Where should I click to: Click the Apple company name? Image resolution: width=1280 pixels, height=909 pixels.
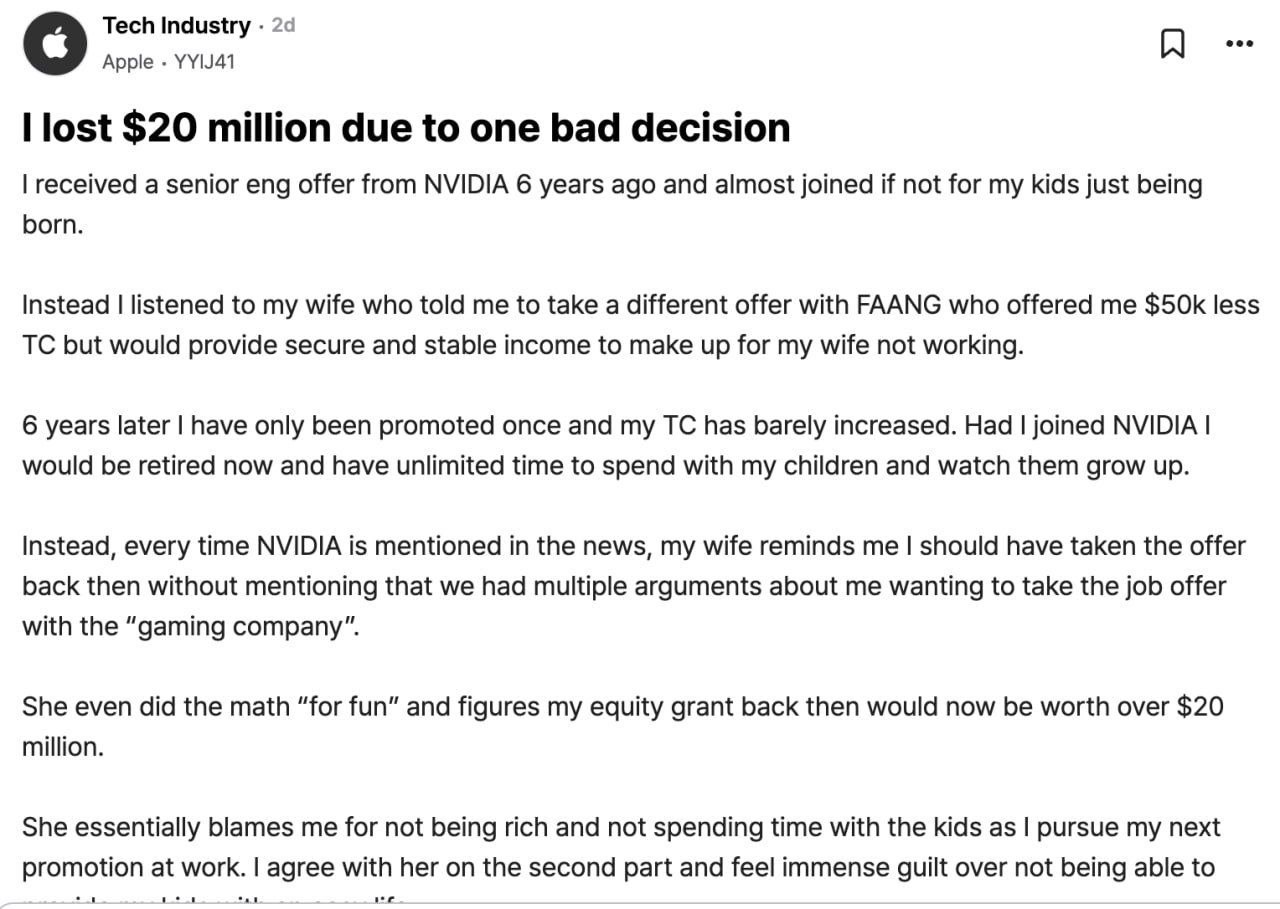(128, 62)
